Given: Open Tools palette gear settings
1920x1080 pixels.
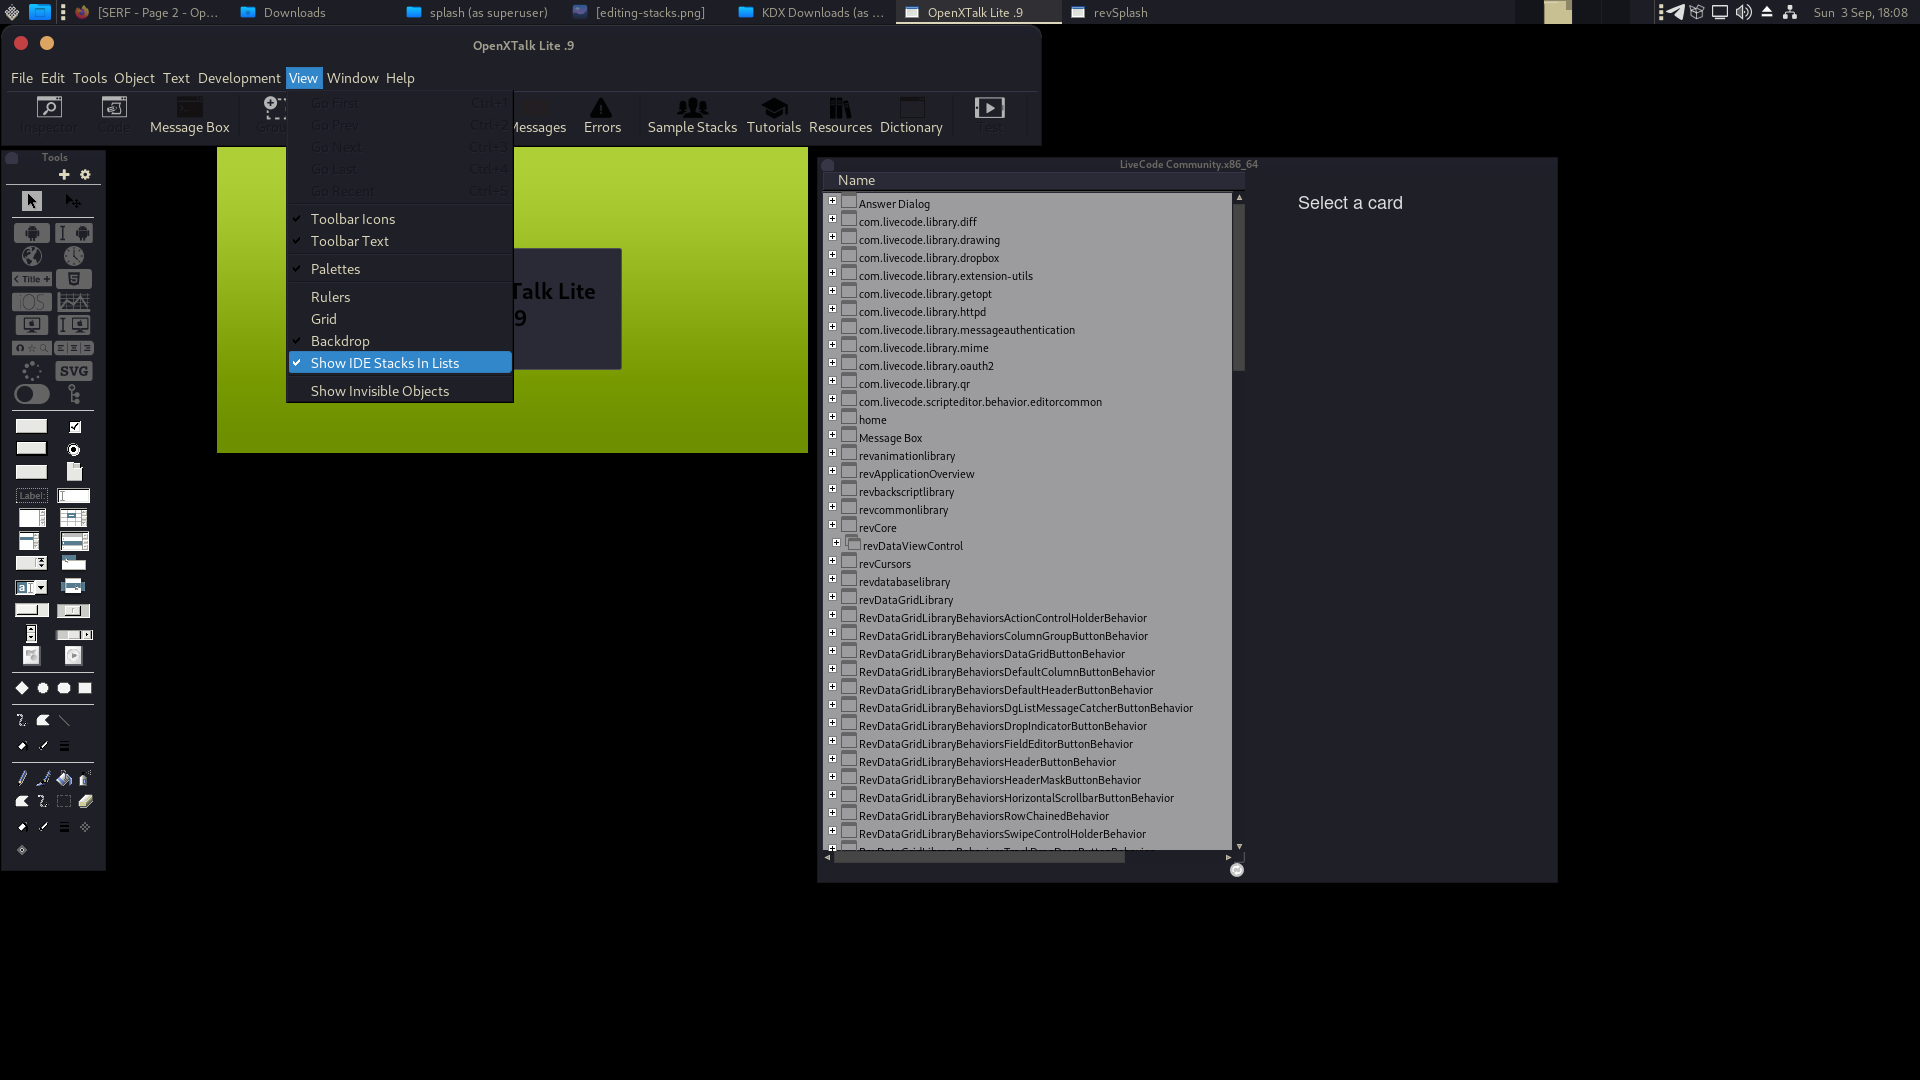Looking at the screenshot, I should pyautogui.click(x=85, y=175).
